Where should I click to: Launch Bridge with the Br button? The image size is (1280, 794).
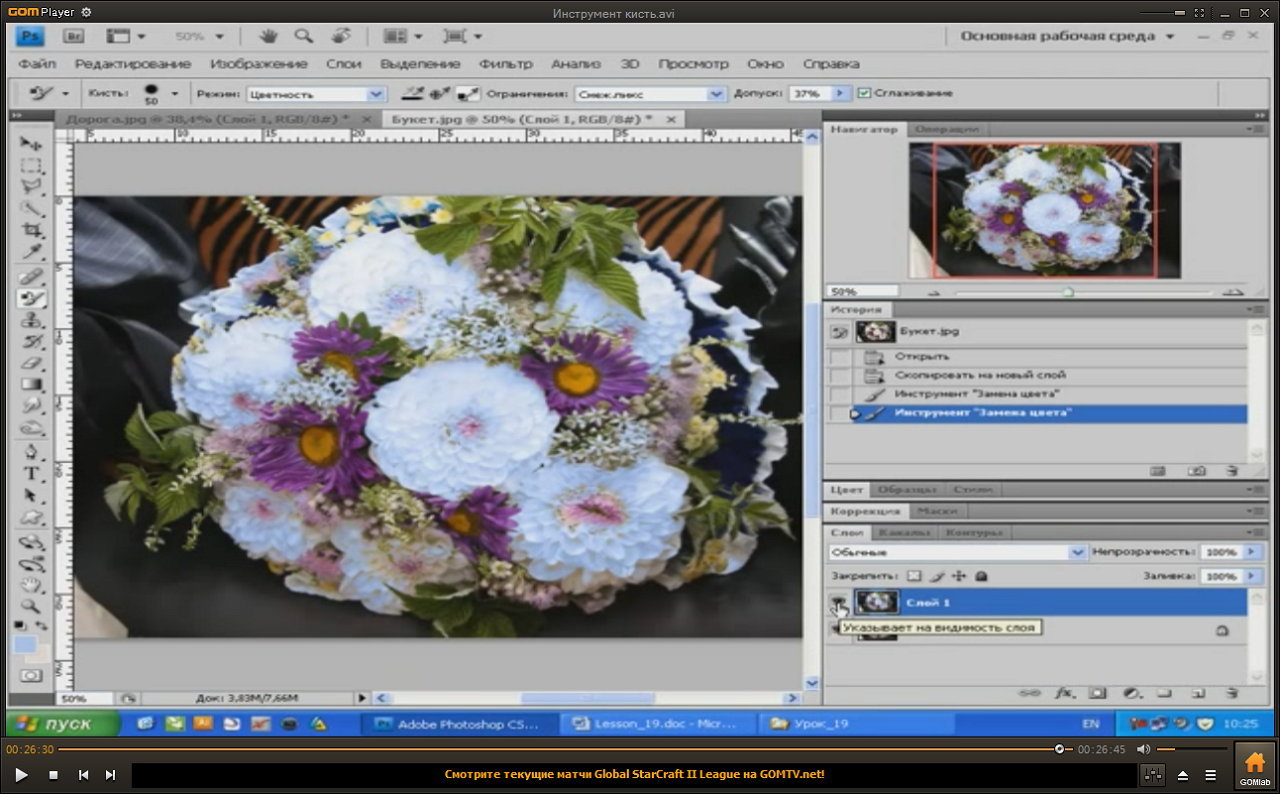point(74,36)
